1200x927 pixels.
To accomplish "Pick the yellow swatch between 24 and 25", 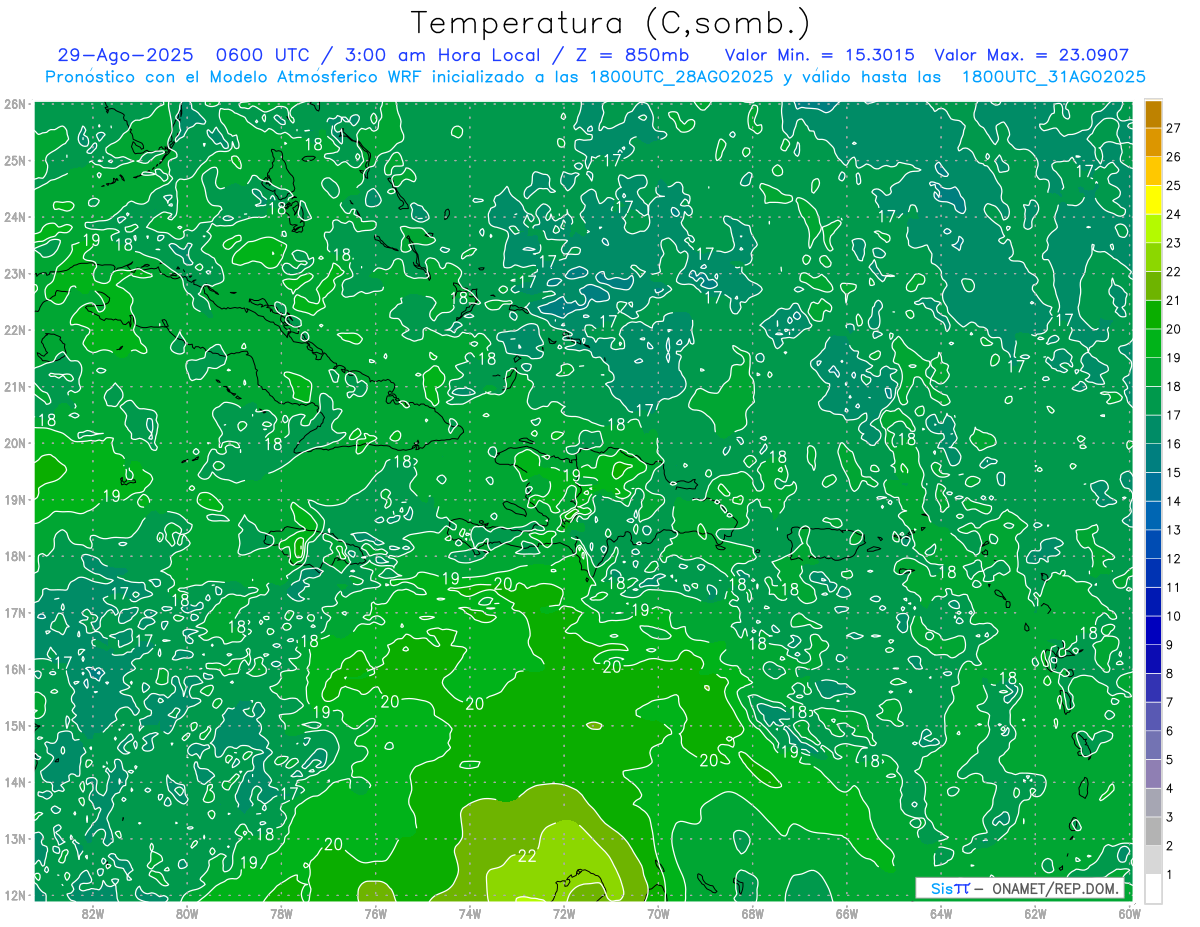I will pyautogui.click(x=1153, y=200).
